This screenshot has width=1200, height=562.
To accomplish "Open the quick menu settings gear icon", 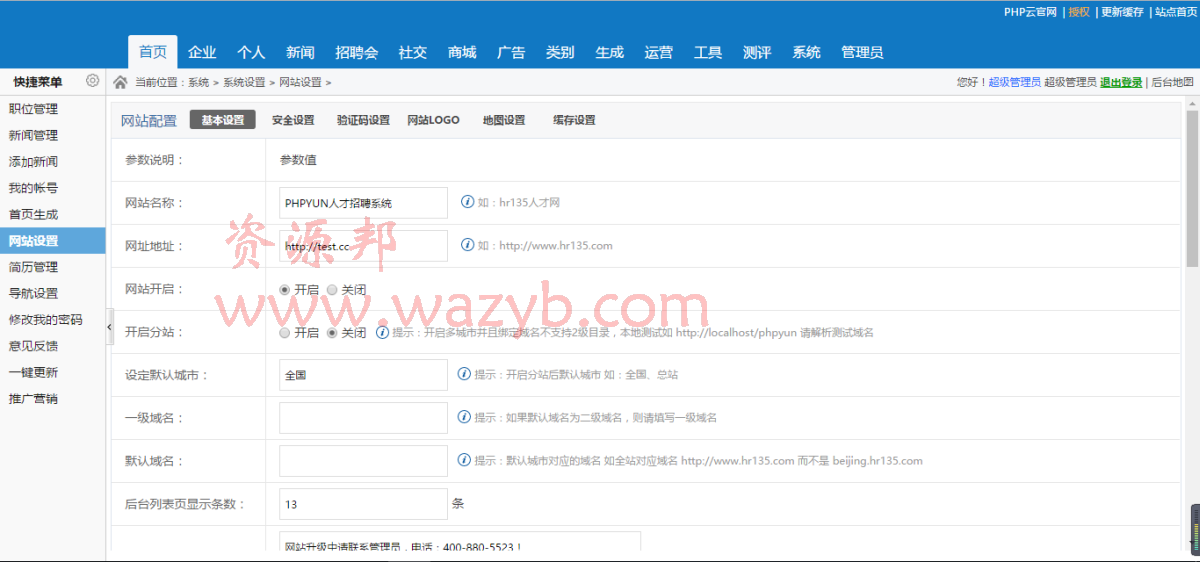I will (x=93, y=81).
